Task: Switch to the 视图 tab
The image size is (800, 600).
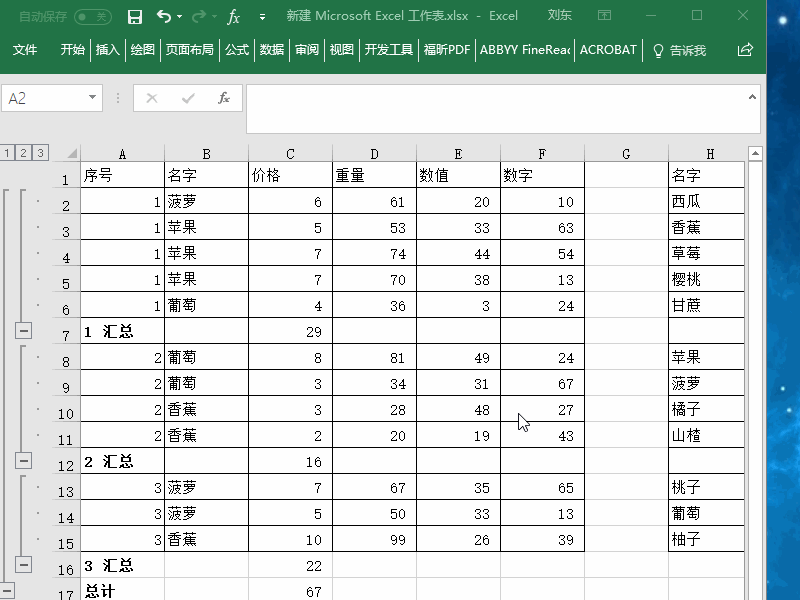Action: 341,49
